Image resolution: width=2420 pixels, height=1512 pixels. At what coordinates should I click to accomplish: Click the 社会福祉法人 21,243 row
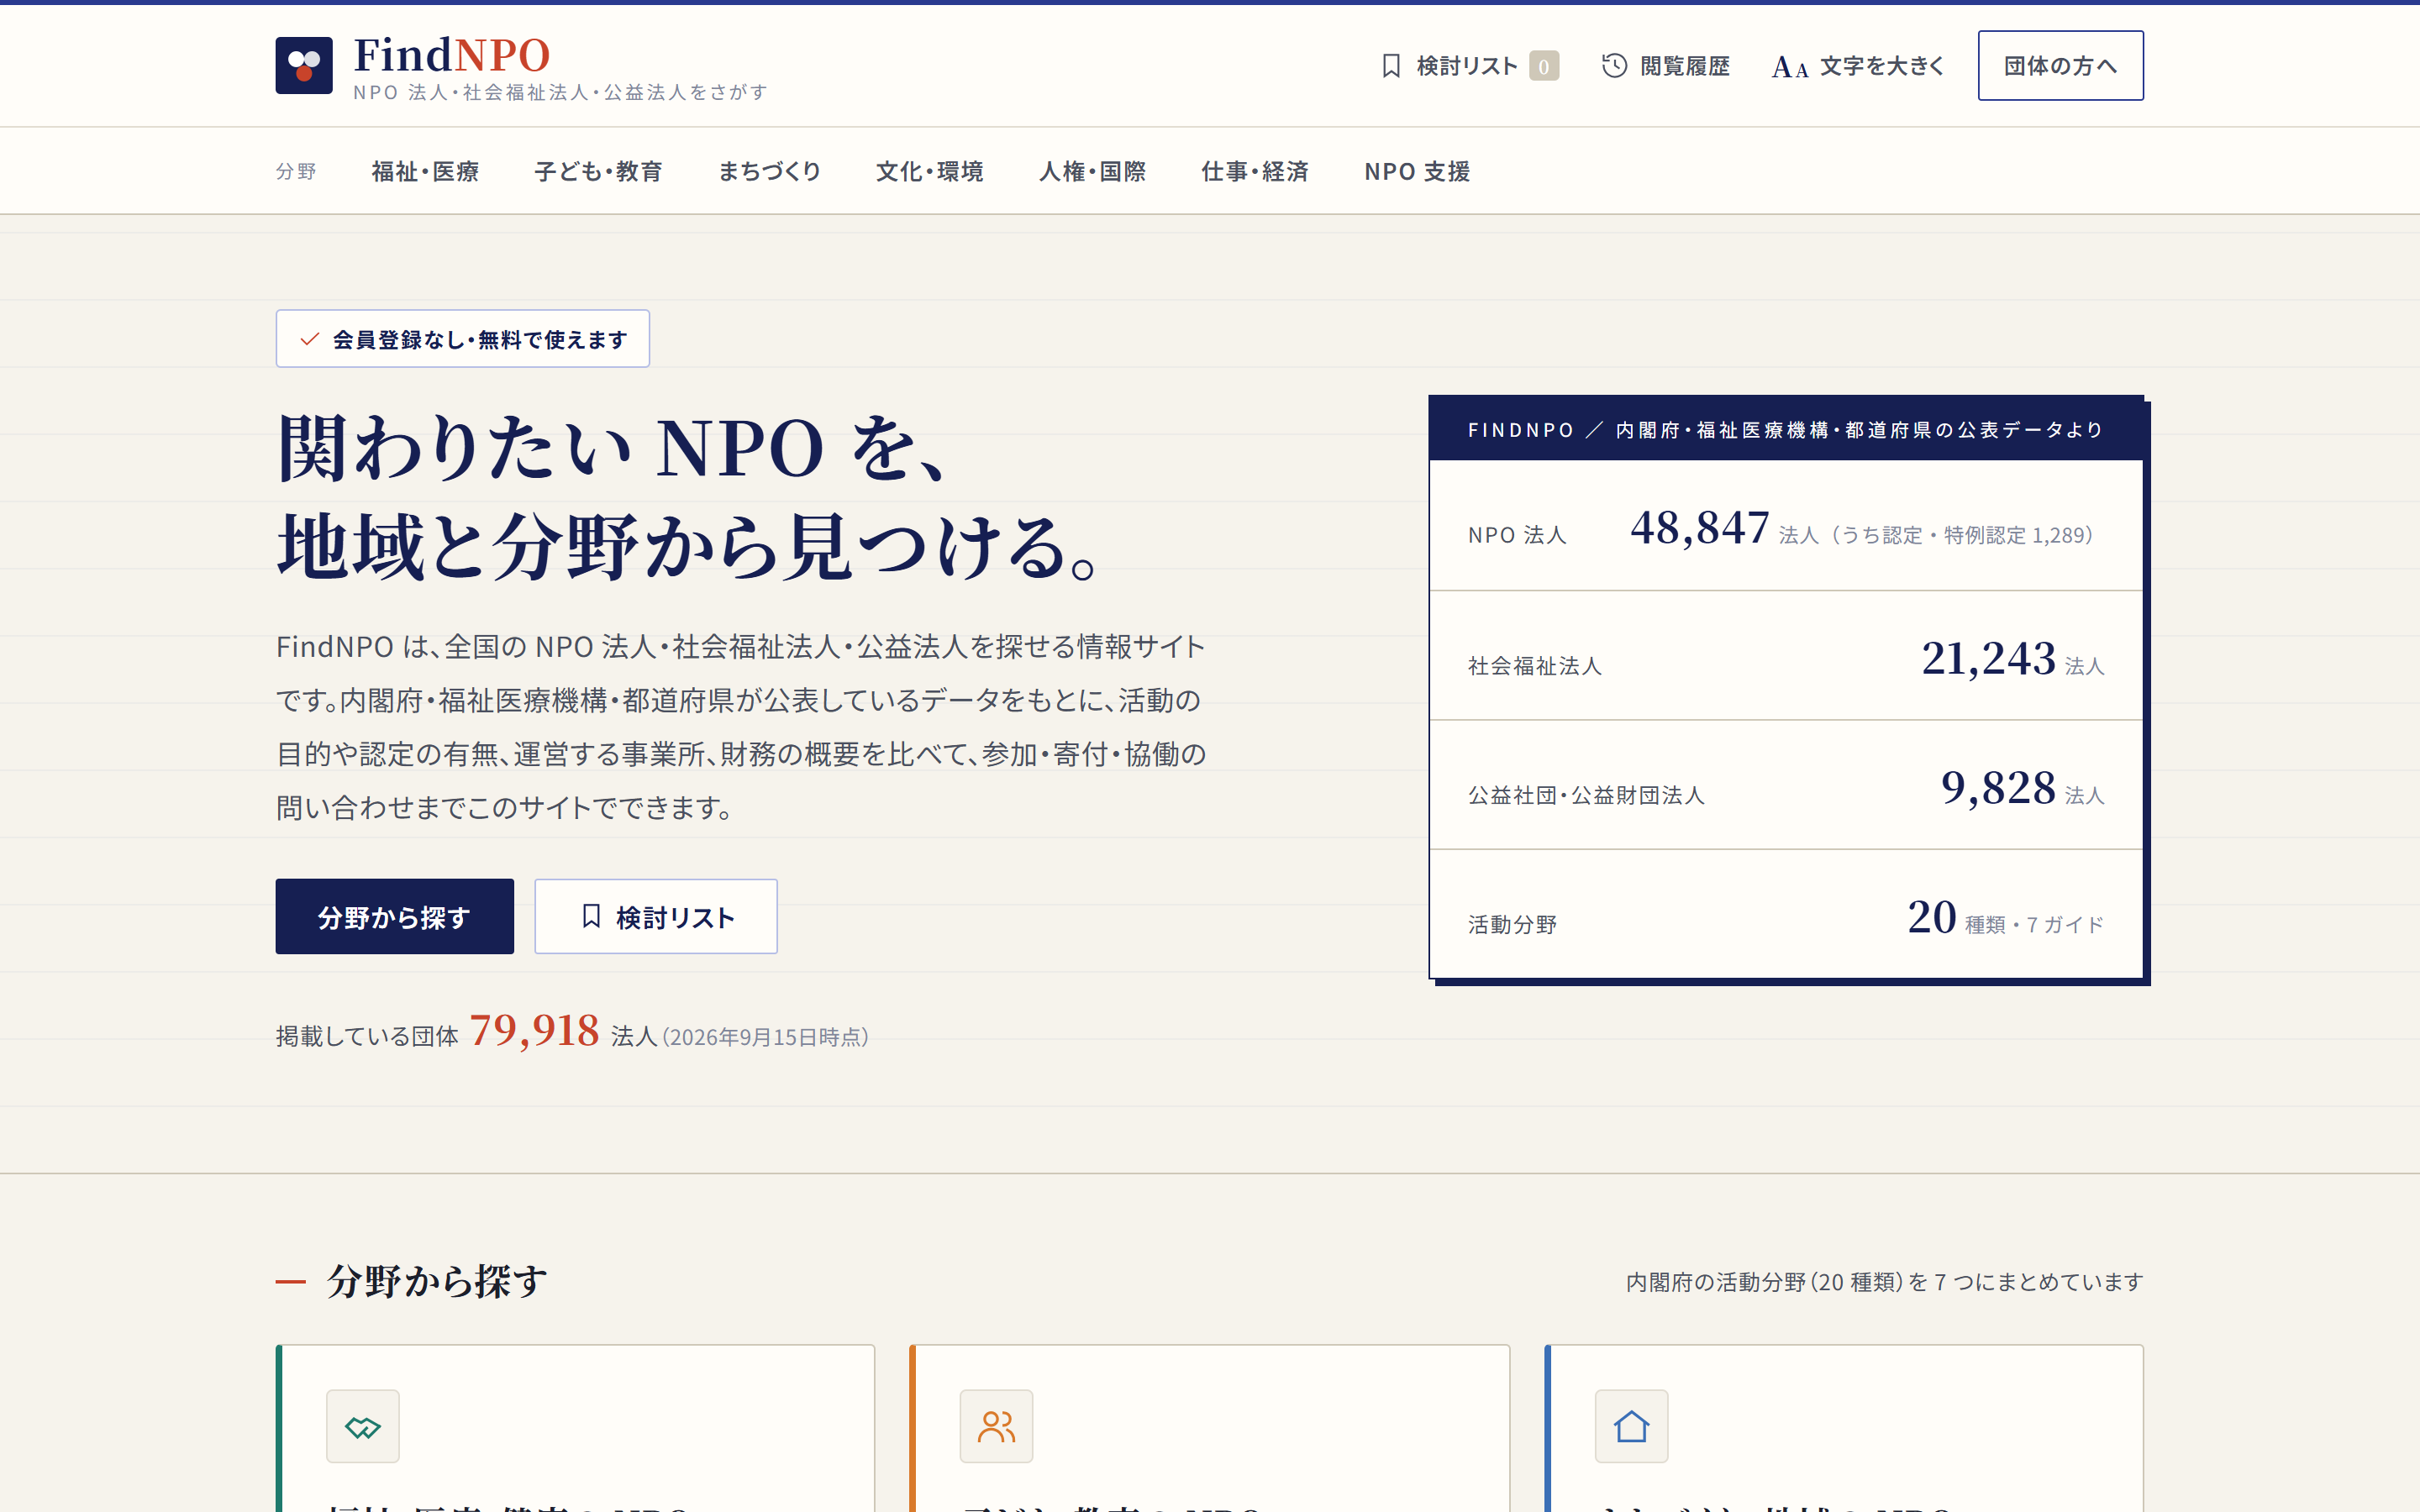(x=1786, y=656)
